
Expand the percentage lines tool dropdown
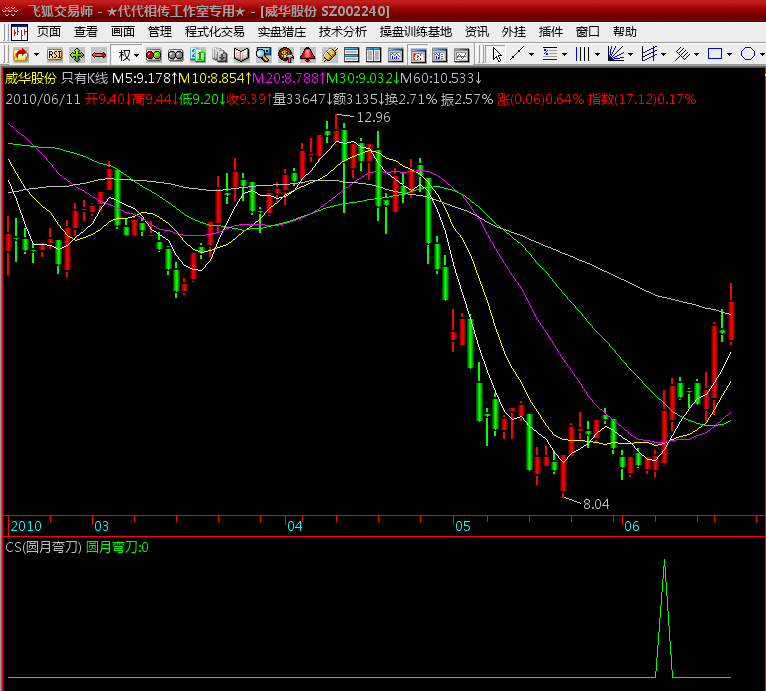point(564,54)
